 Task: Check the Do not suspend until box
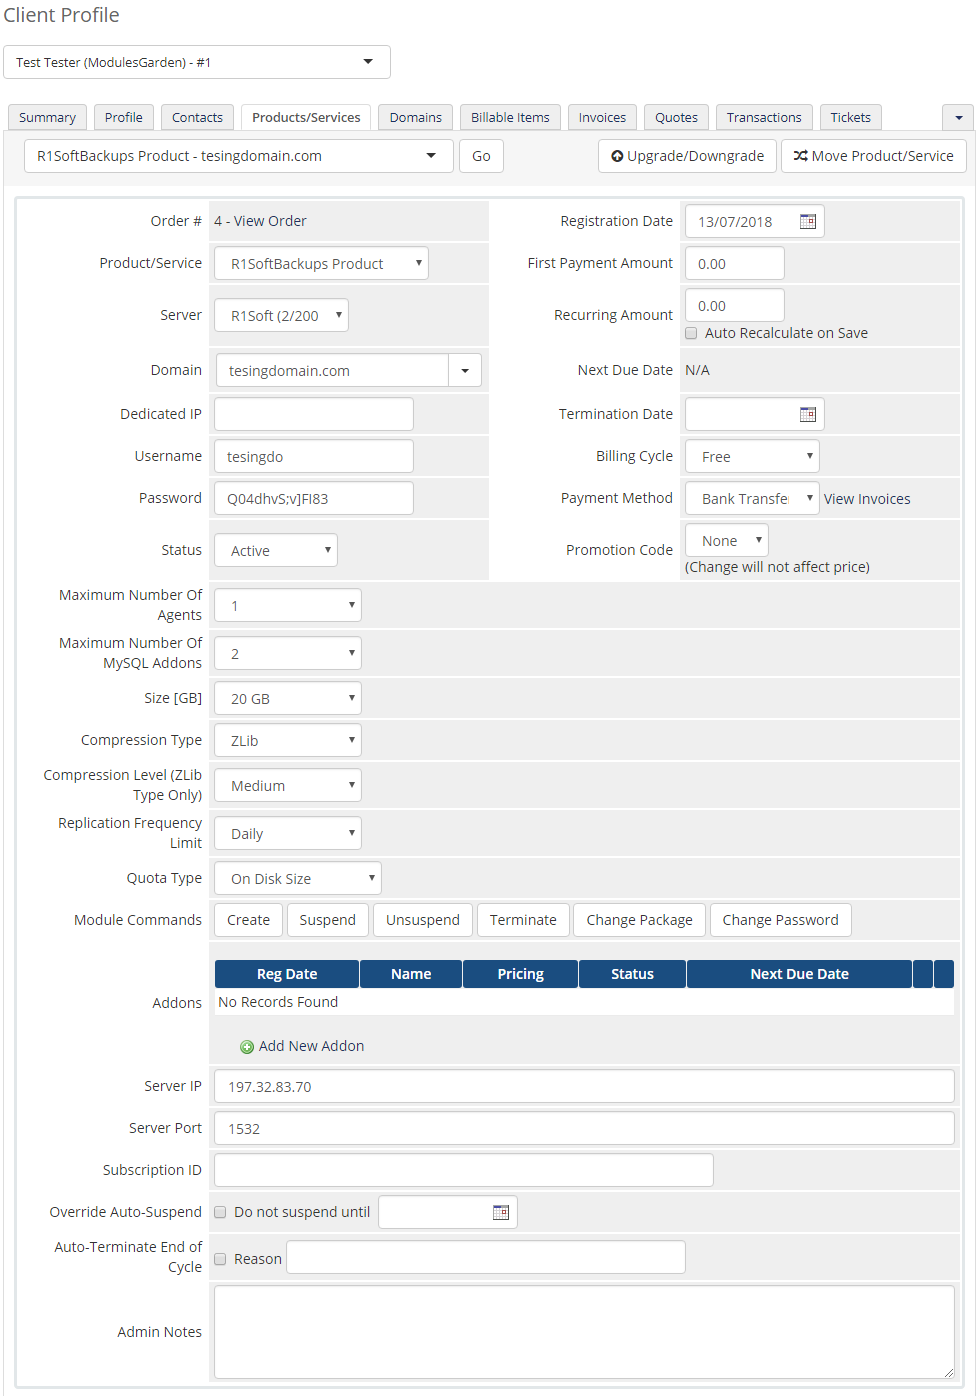click(x=221, y=1212)
